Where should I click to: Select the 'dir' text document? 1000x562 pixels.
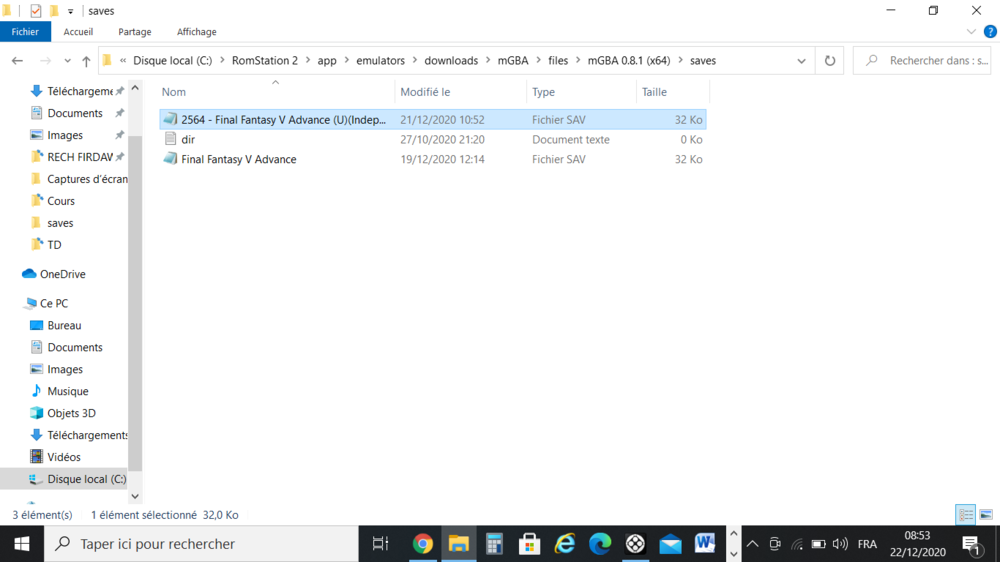[188, 140]
